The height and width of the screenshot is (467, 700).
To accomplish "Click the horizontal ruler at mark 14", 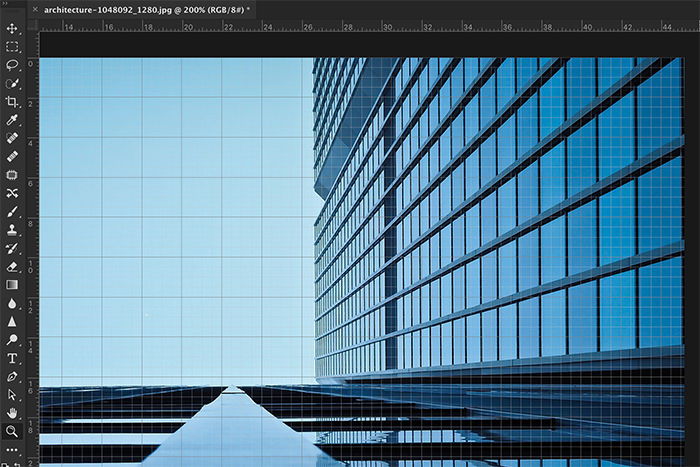I will pos(68,27).
